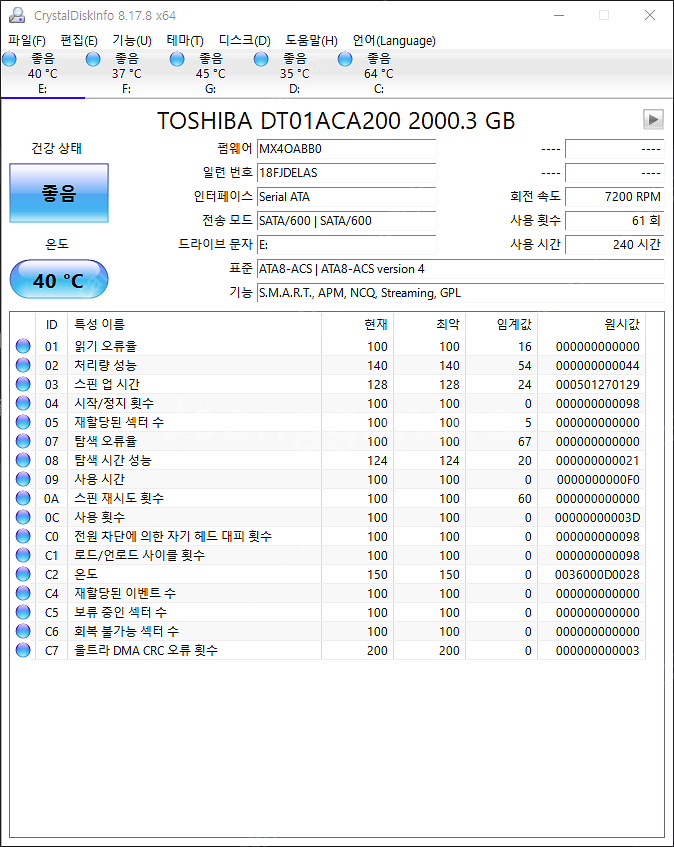Click the features field S.M.A.R.T., APM, NCQ

(x=460, y=293)
